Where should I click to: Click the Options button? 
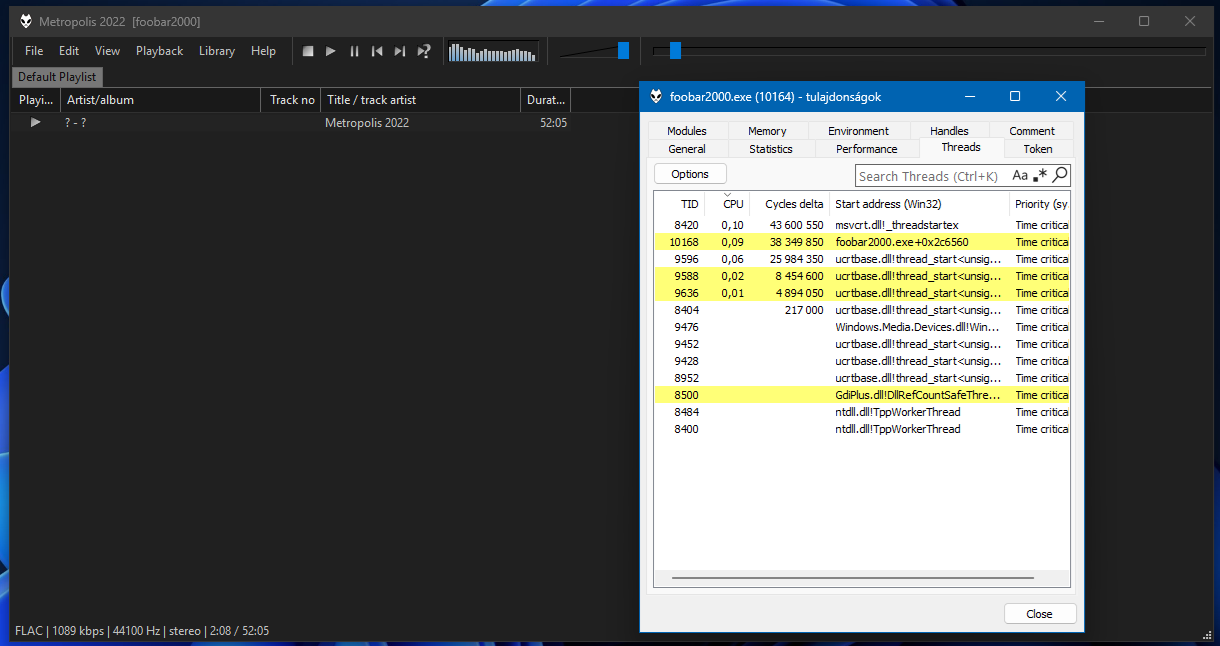(690, 174)
